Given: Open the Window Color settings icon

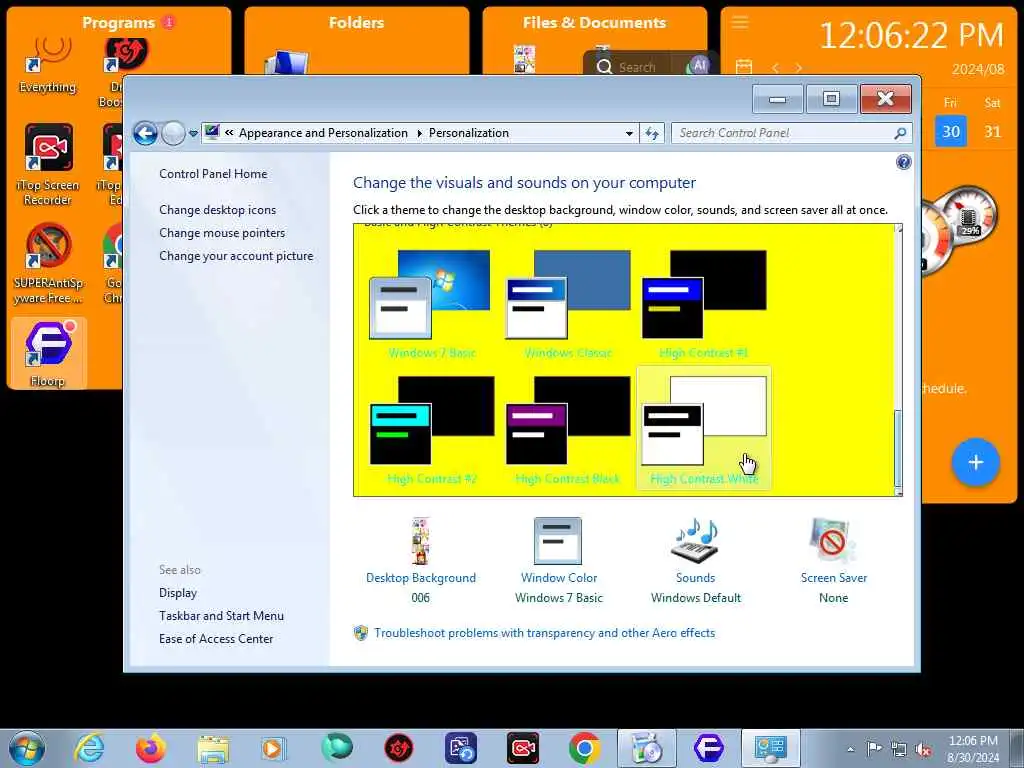Looking at the screenshot, I should tap(558, 541).
